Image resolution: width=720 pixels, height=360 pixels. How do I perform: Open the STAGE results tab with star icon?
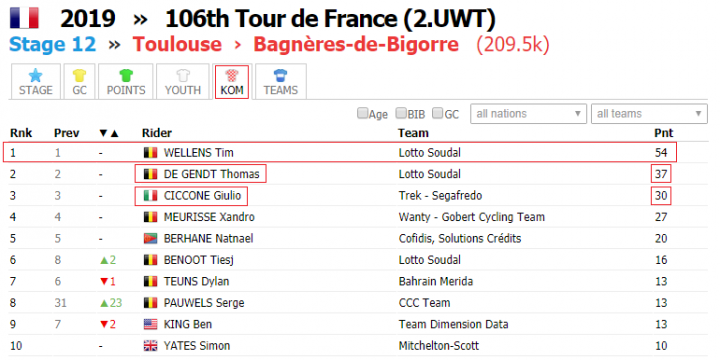click(35, 82)
